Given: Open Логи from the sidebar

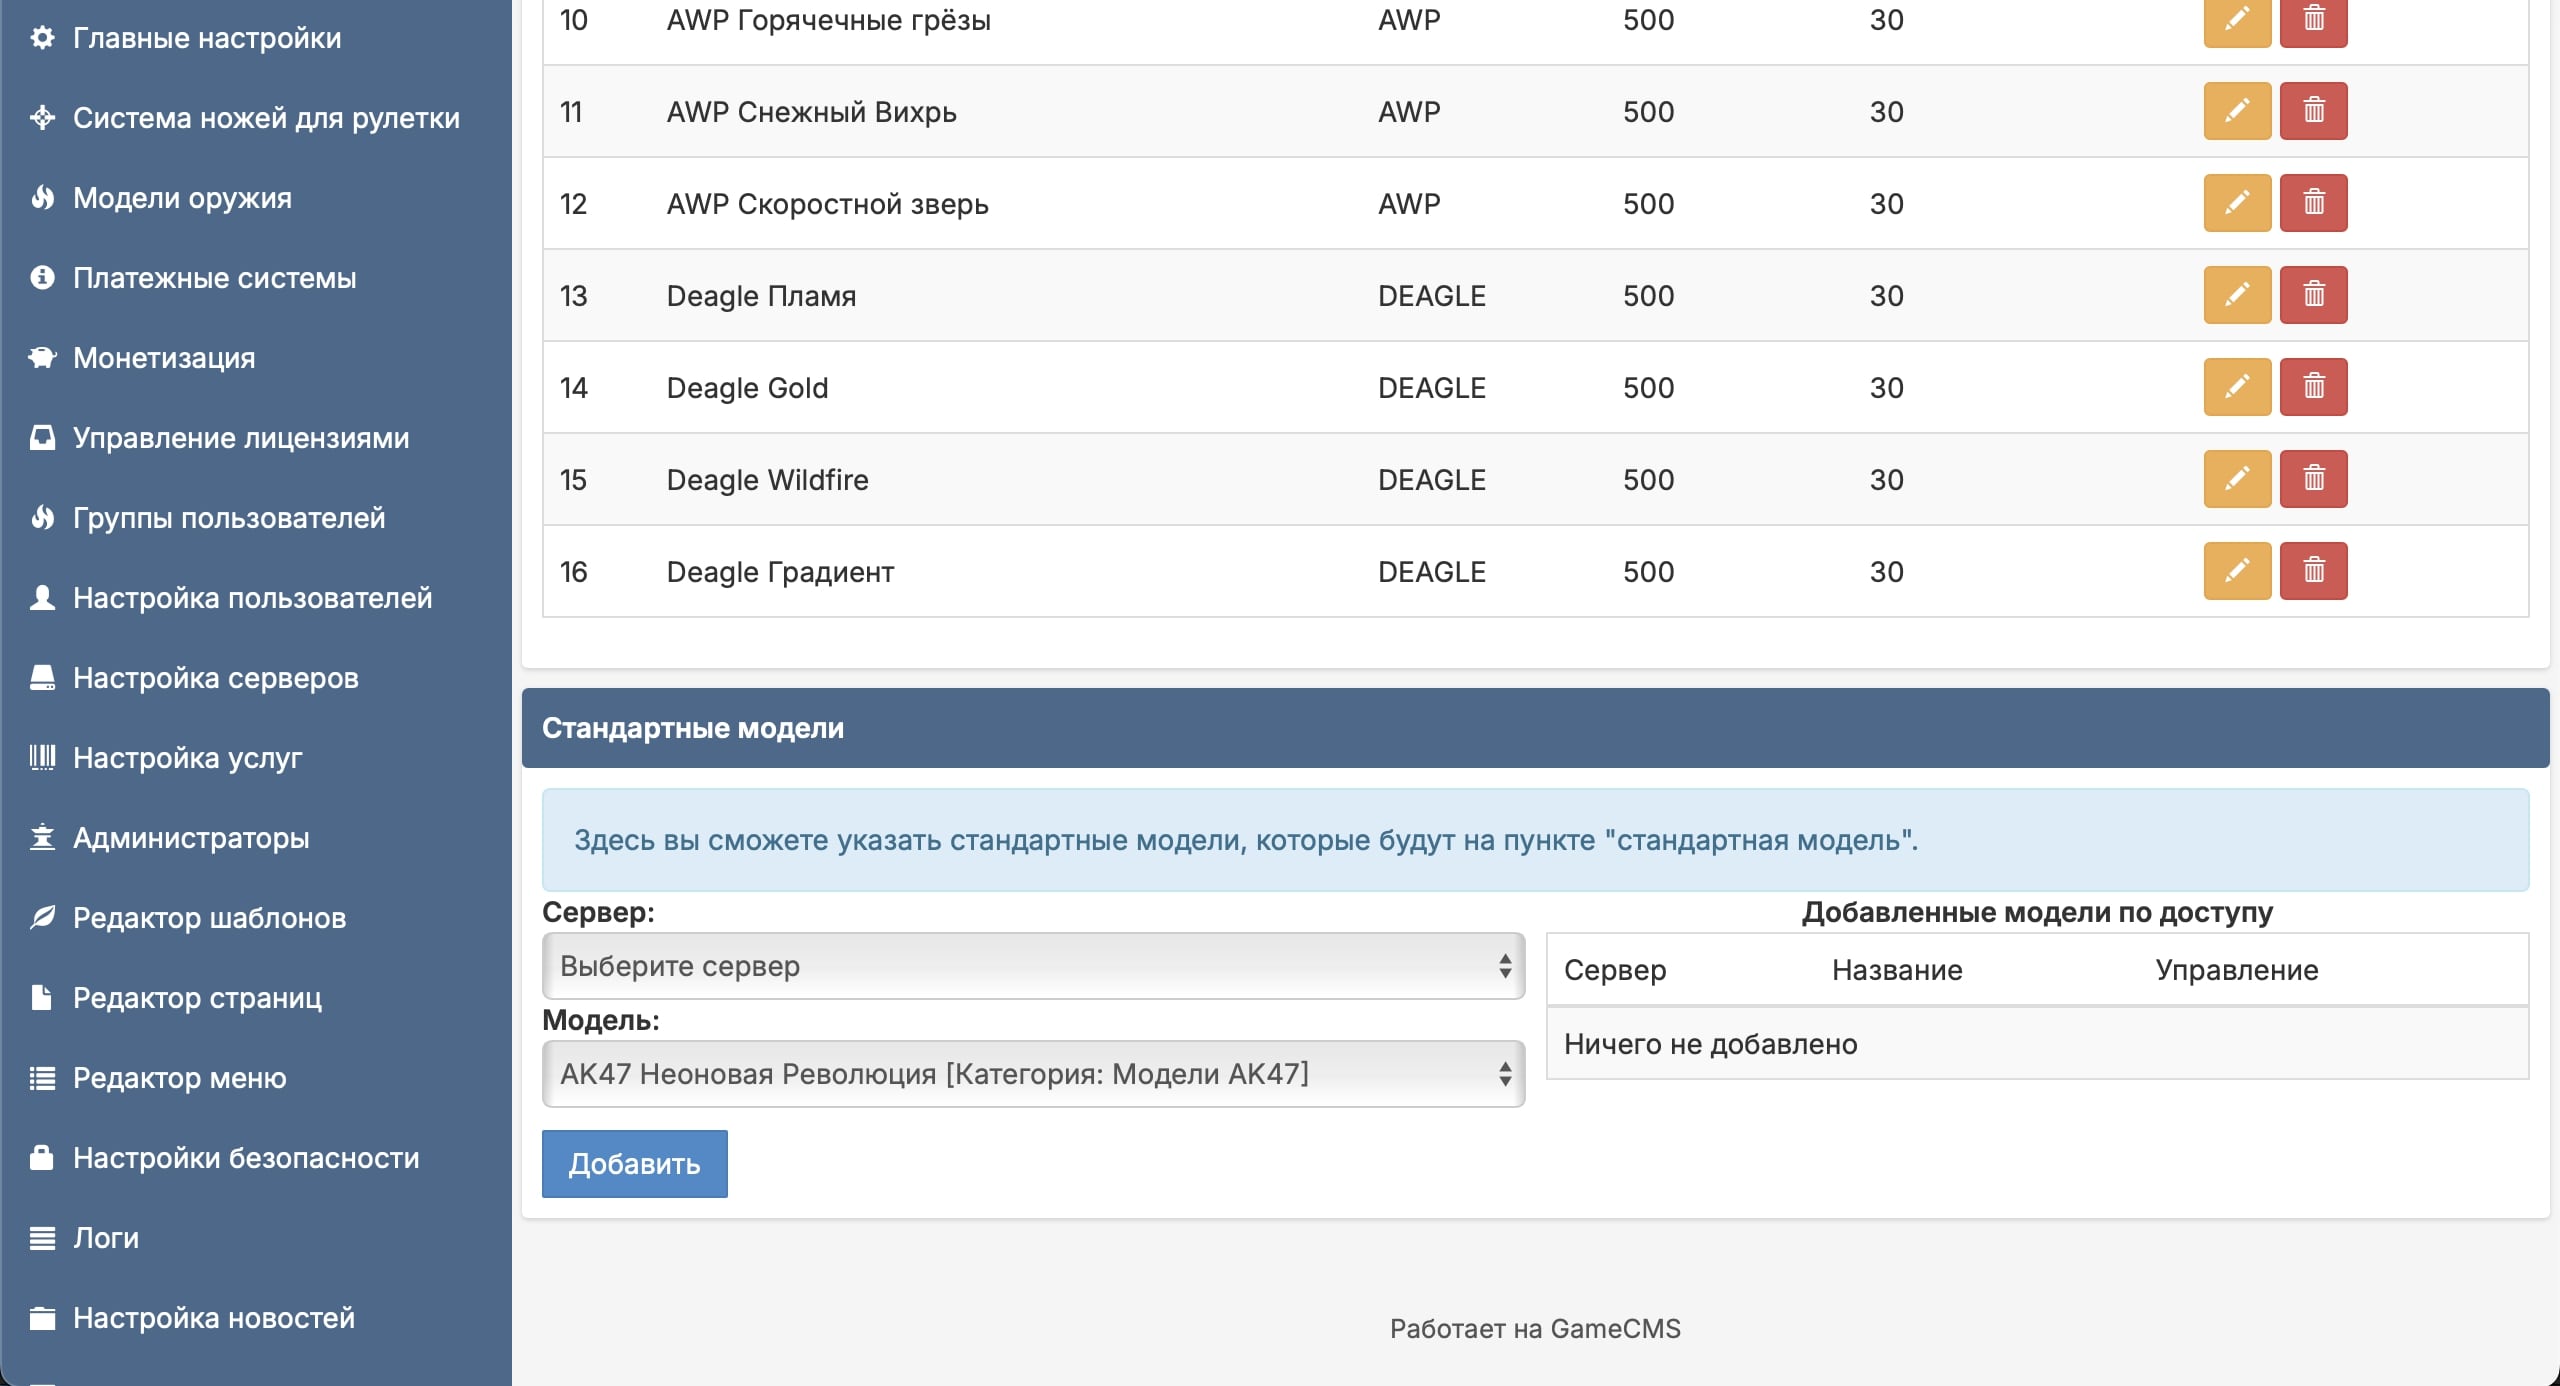Looking at the screenshot, I should click(106, 1238).
